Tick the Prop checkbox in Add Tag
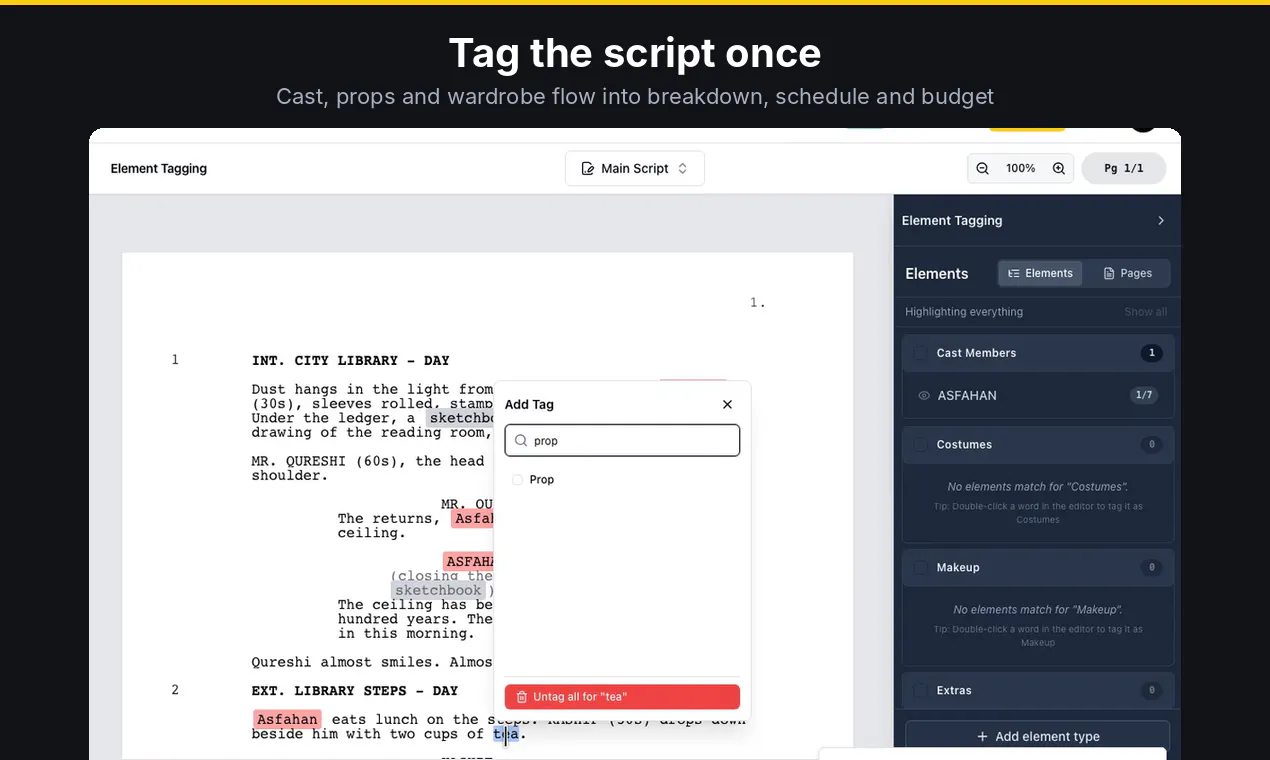This screenshot has width=1270, height=760. (x=517, y=480)
